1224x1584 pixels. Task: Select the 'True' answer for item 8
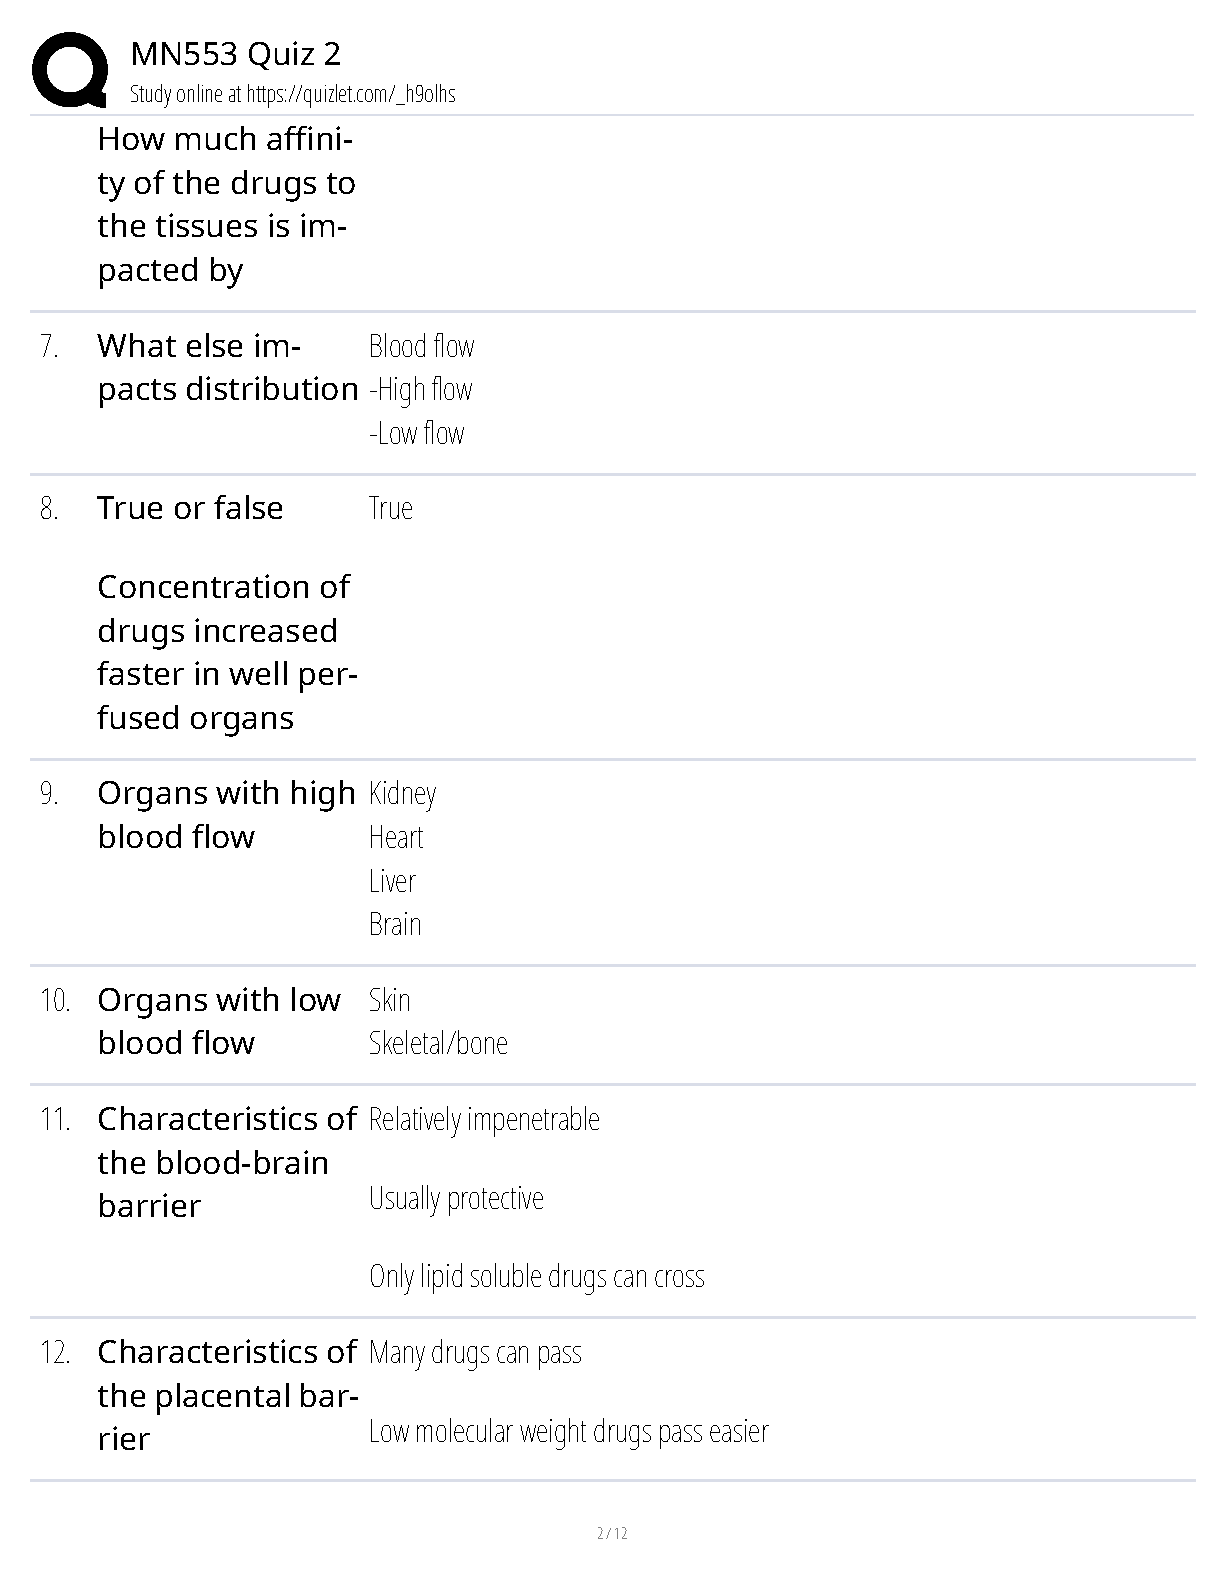390,508
